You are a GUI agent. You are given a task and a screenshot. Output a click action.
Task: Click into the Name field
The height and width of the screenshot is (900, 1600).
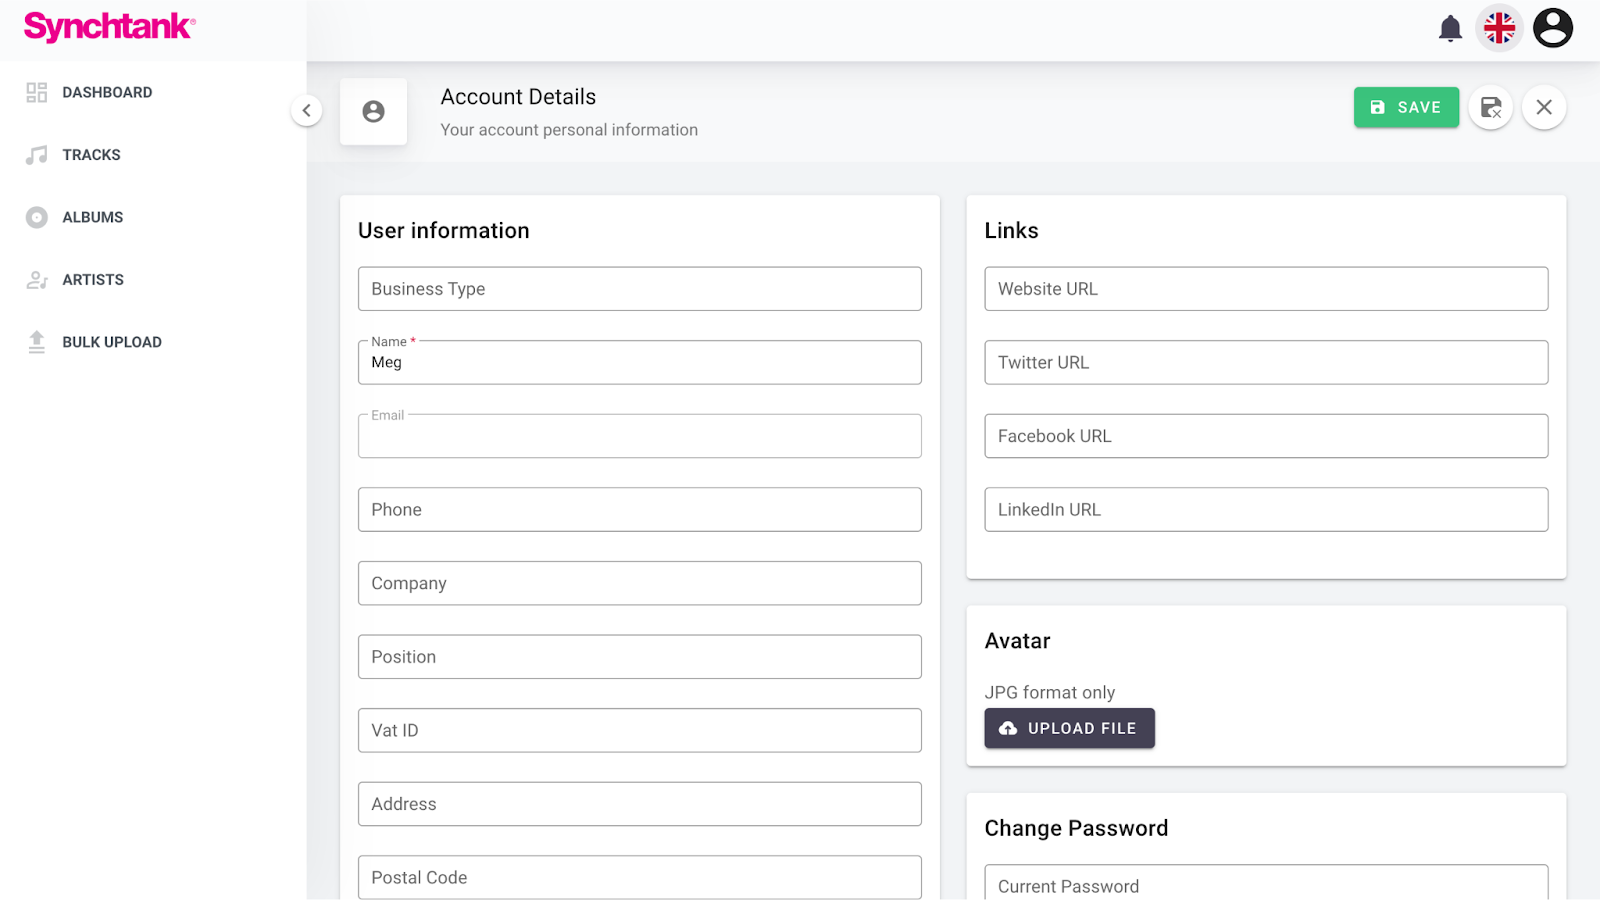639,363
